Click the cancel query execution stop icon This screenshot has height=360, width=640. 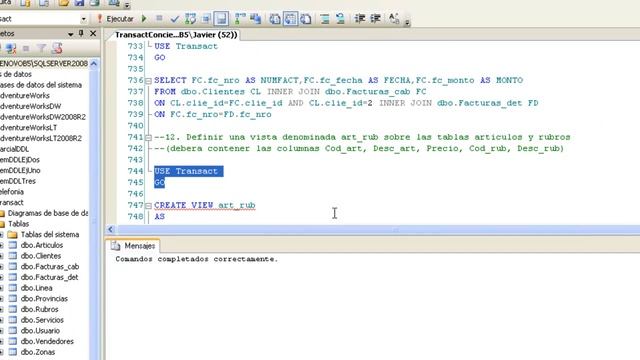(159, 18)
